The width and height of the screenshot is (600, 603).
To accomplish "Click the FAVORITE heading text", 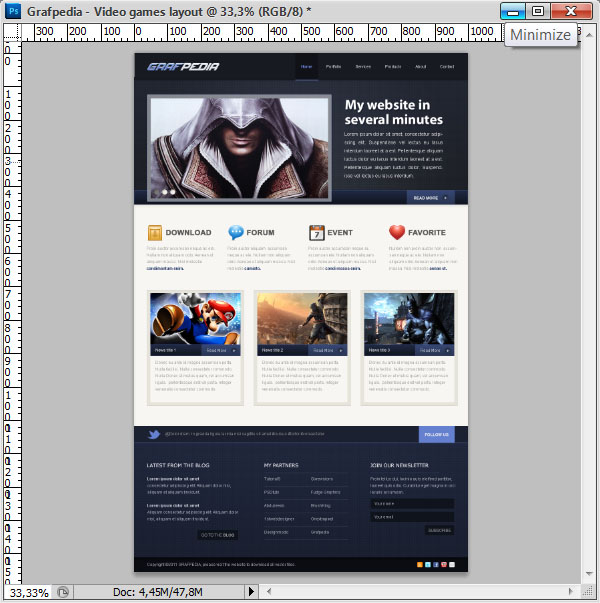I will [x=427, y=233].
